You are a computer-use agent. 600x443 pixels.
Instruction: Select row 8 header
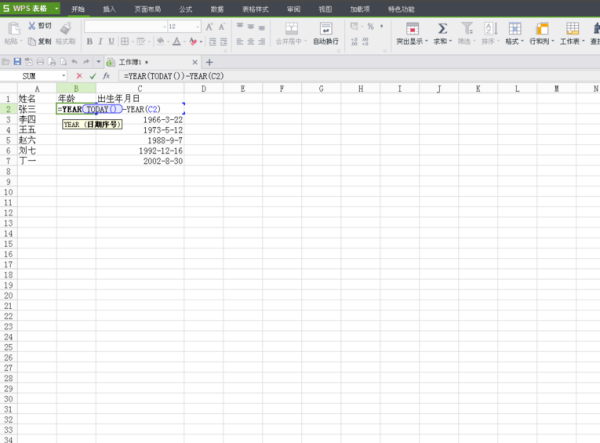(8, 171)
